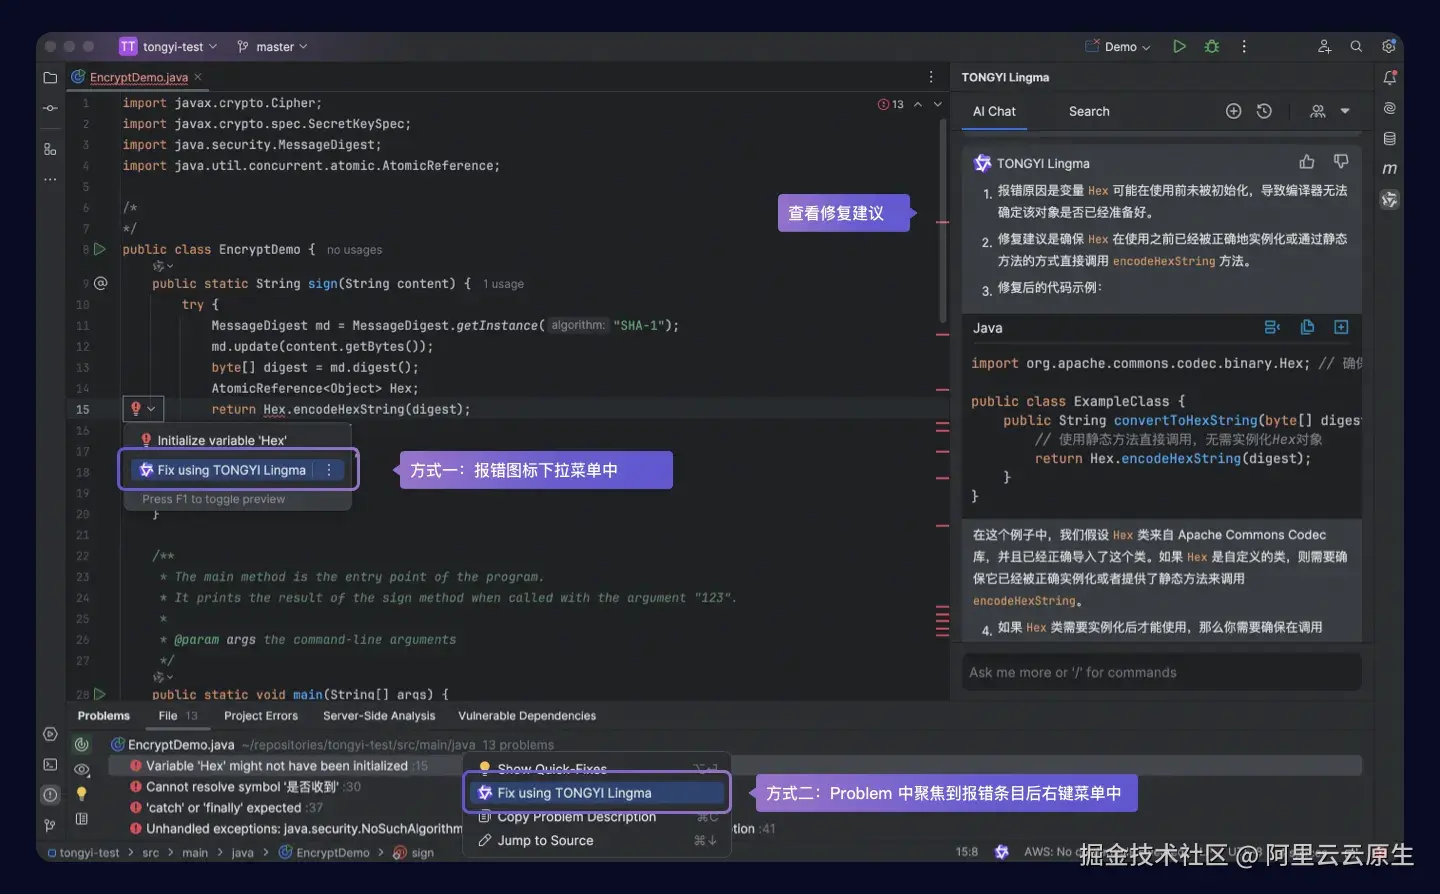Choose Fix using TONGYI Lingma in context menu
The height and width of the screenshot is (894, 1440).
pyautogui.click(x=596, y=793)
